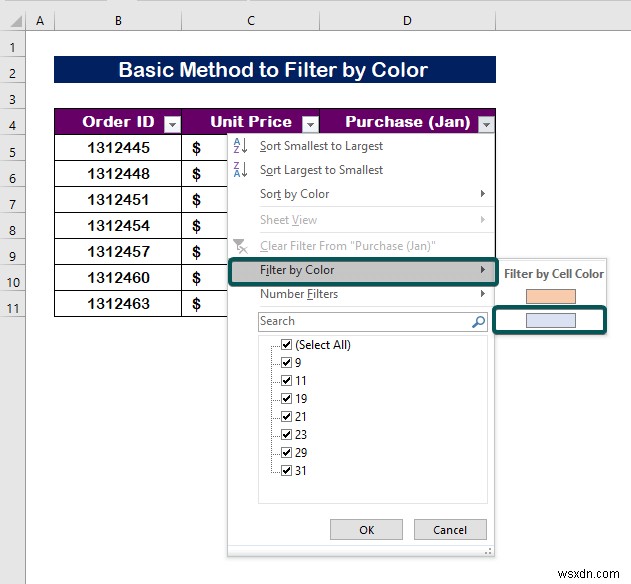Click the select-all corner triangle of the sheet
Screen dimensions: 631x584
[x=16, y=21]
